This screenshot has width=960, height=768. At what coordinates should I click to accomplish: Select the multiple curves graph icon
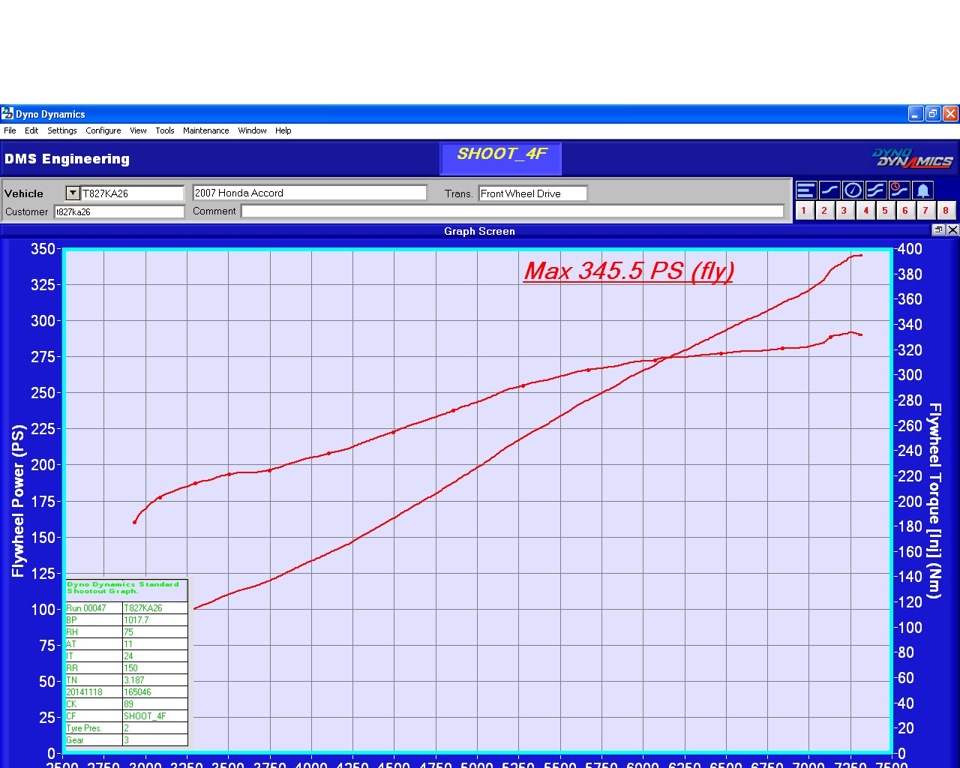coord(874,190)
